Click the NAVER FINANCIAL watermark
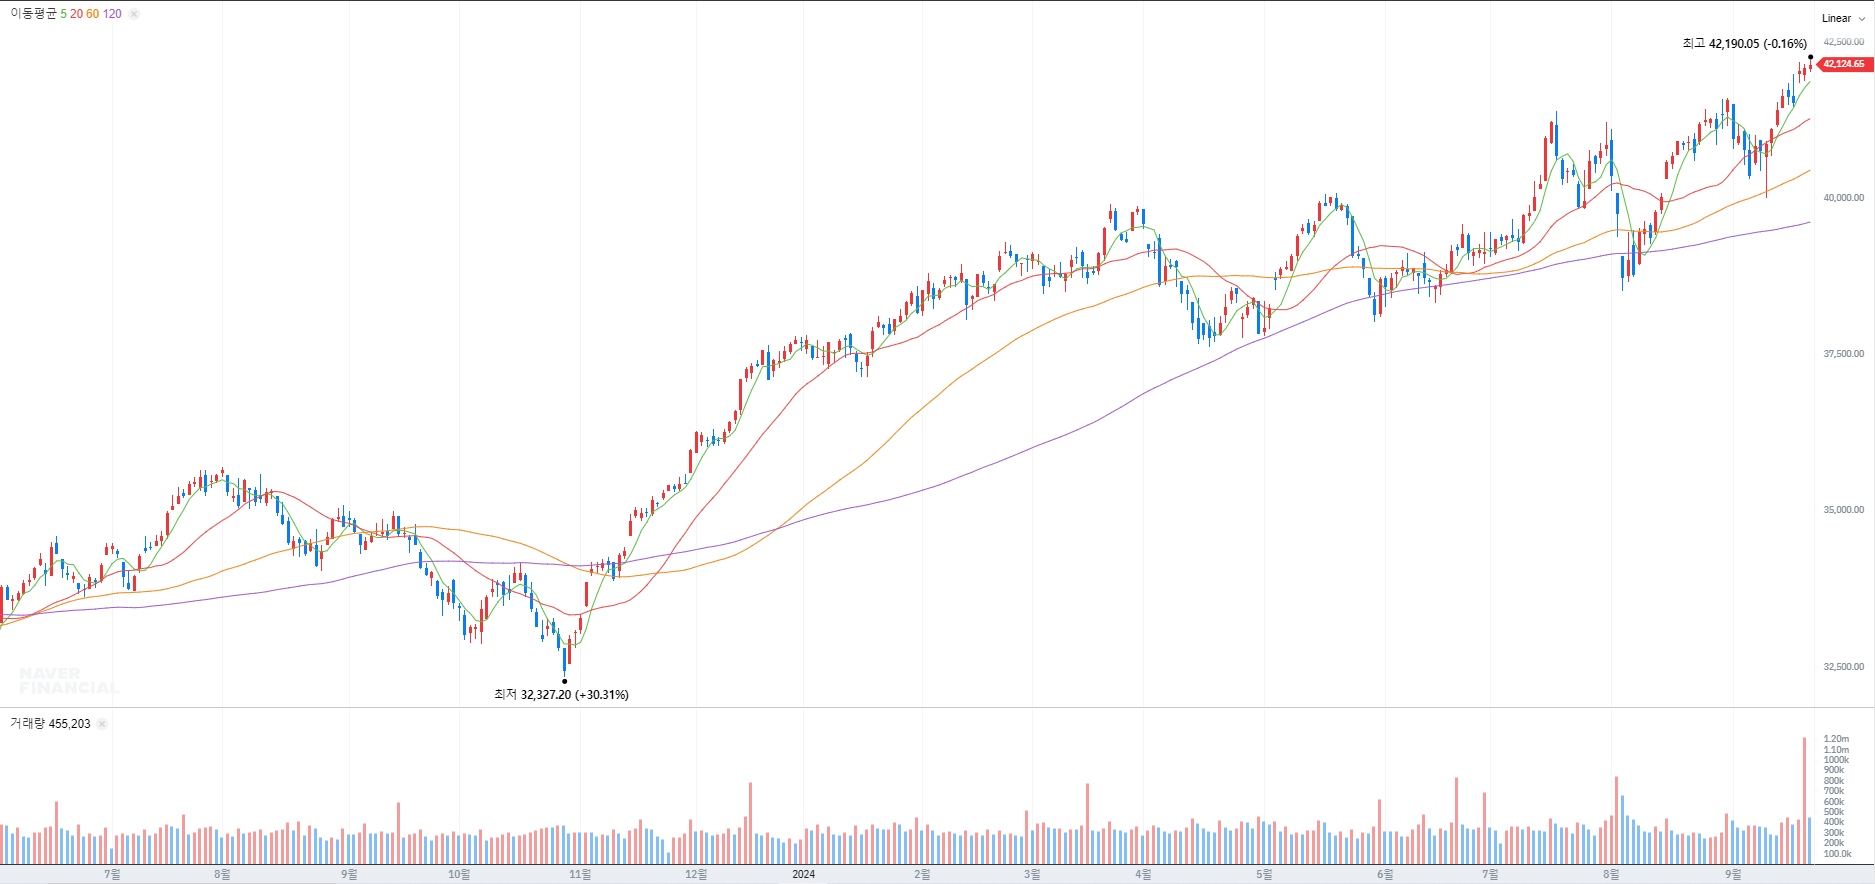Viewport: 1875px width, 884px height. click(69, 681)
